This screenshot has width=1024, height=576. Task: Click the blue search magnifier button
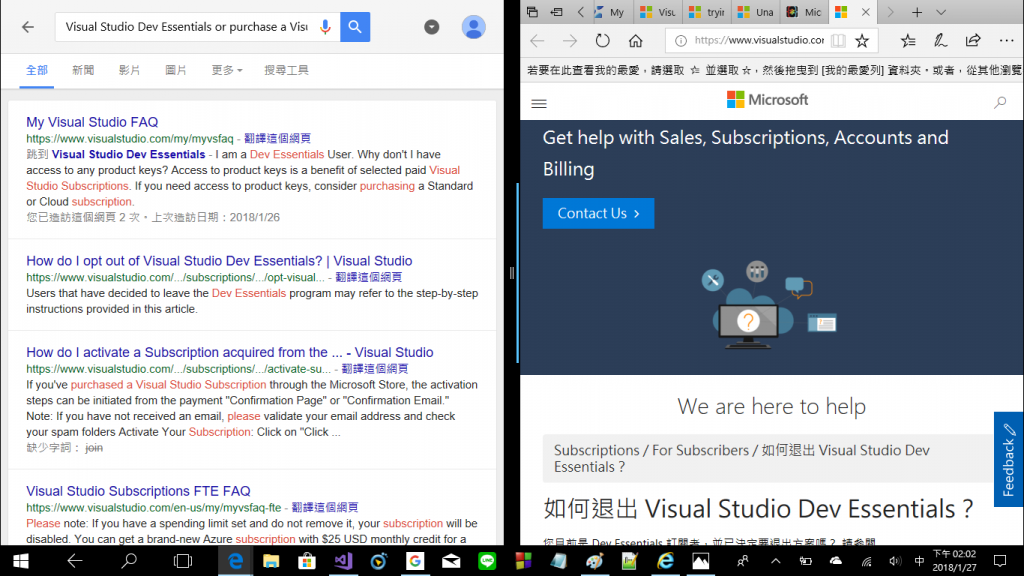(355, 27)
